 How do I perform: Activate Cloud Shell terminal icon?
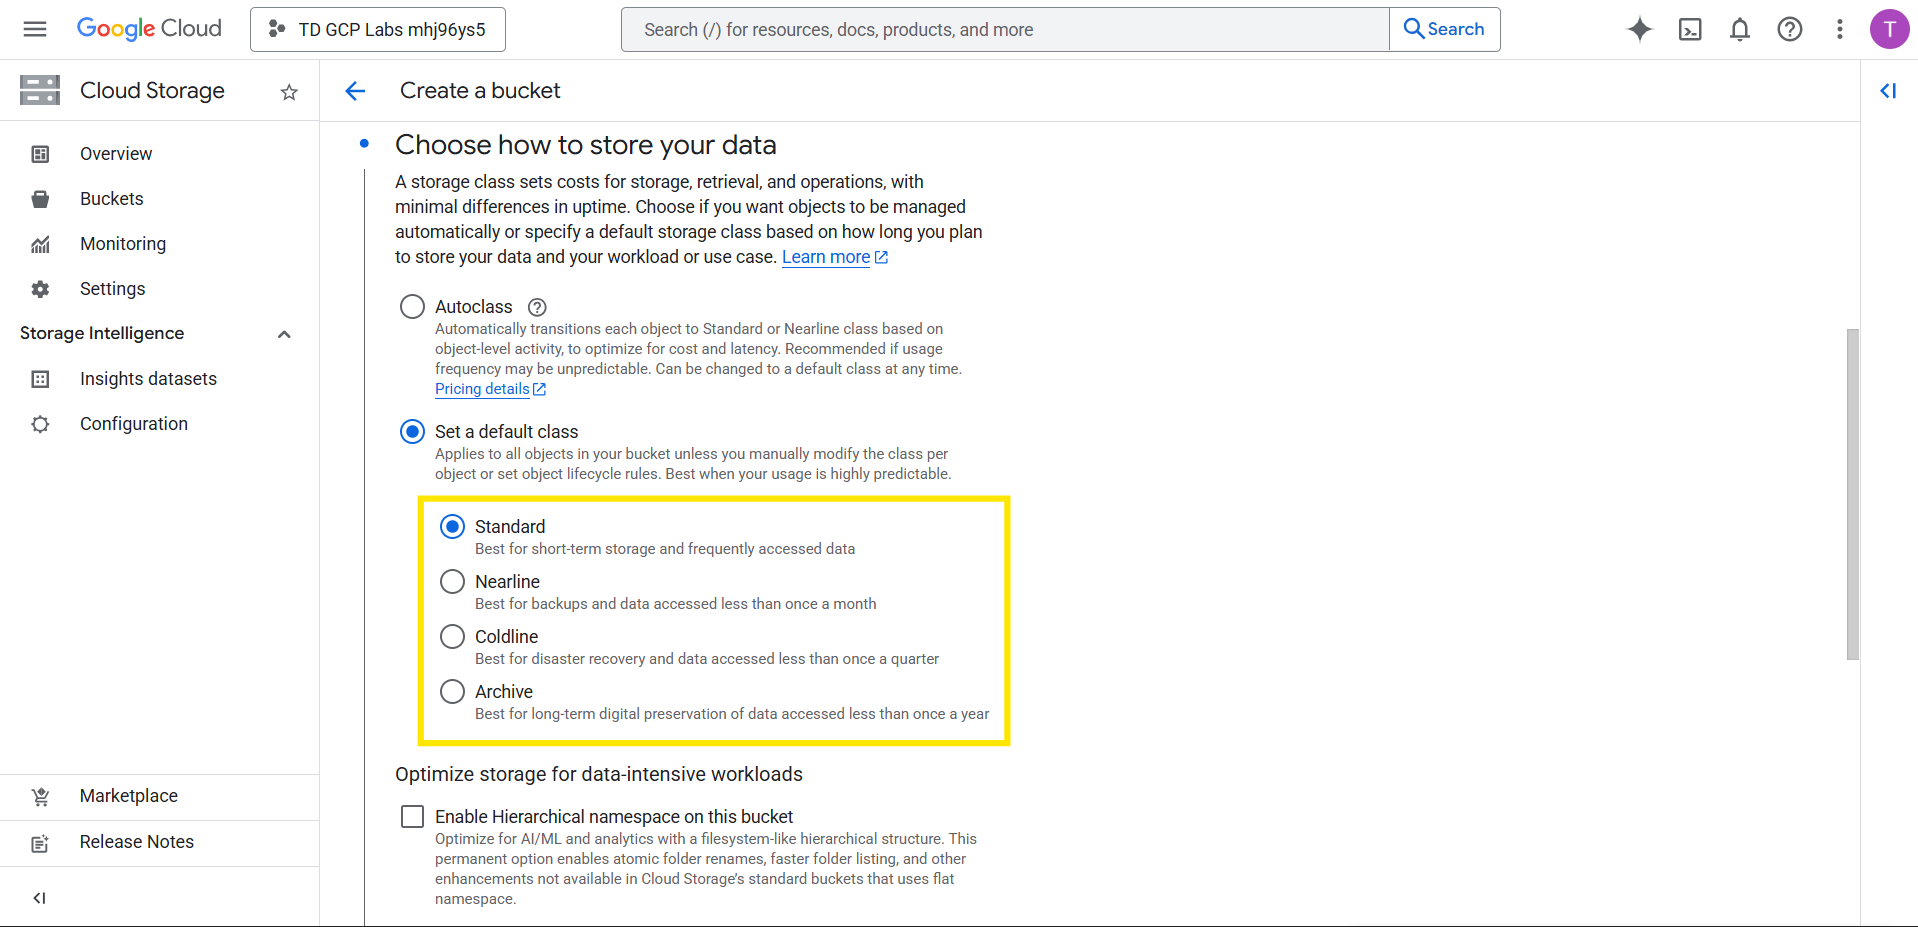pyautogui.click(x=1689, y=29)
